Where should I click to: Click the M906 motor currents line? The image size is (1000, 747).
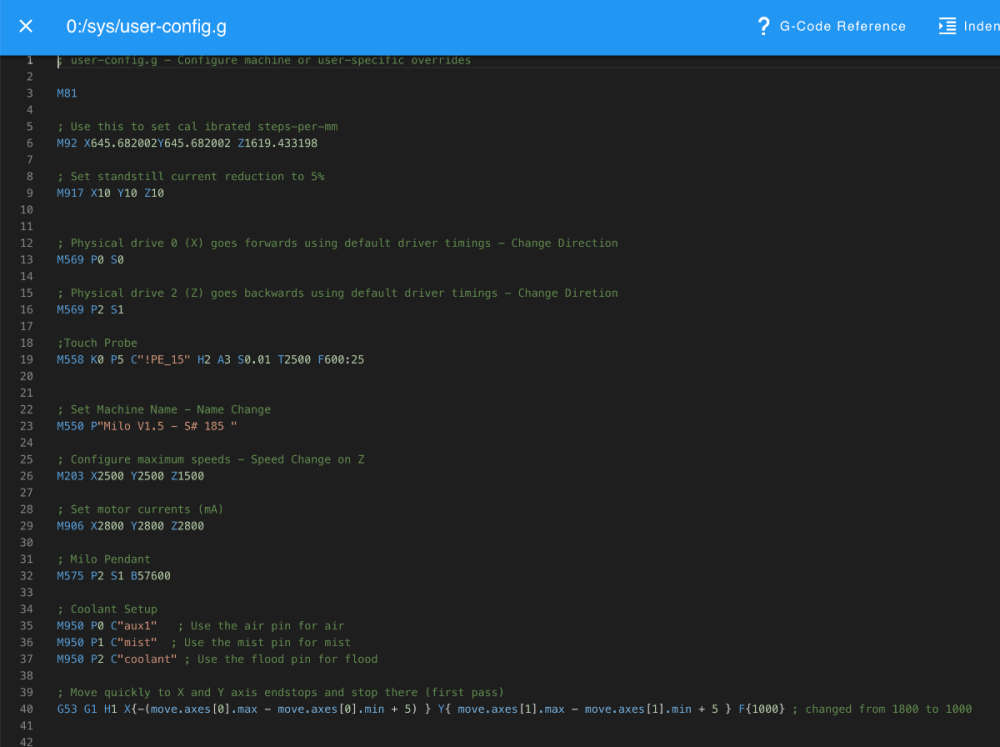tap(130, 526)
